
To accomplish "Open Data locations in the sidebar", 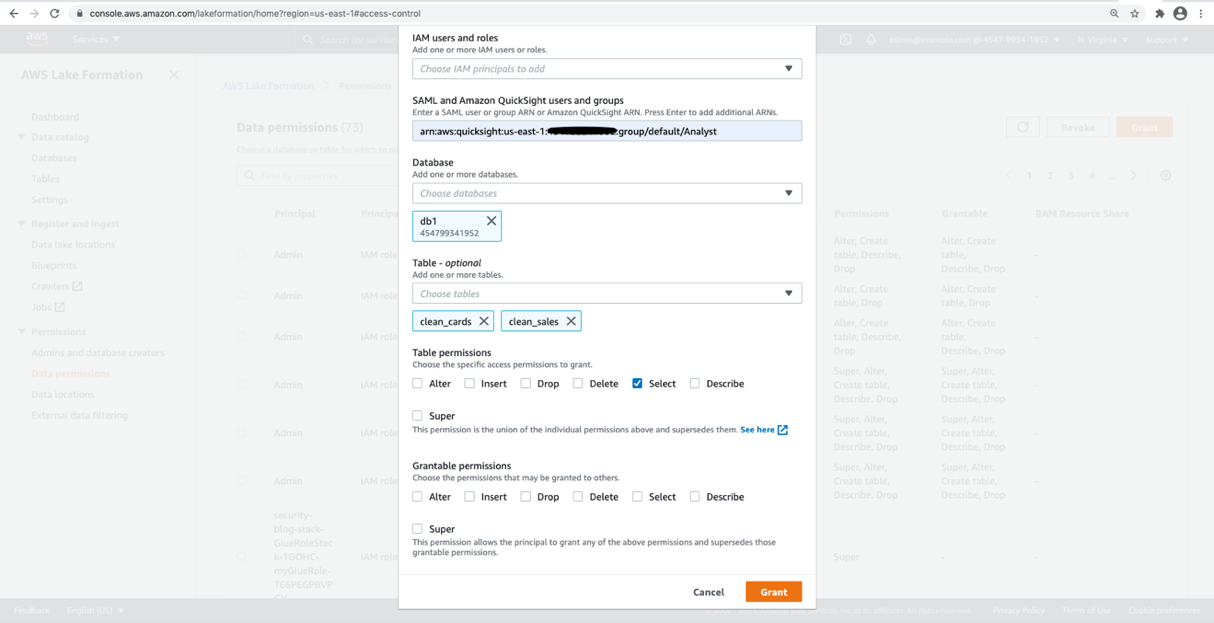I will (63, 395).
